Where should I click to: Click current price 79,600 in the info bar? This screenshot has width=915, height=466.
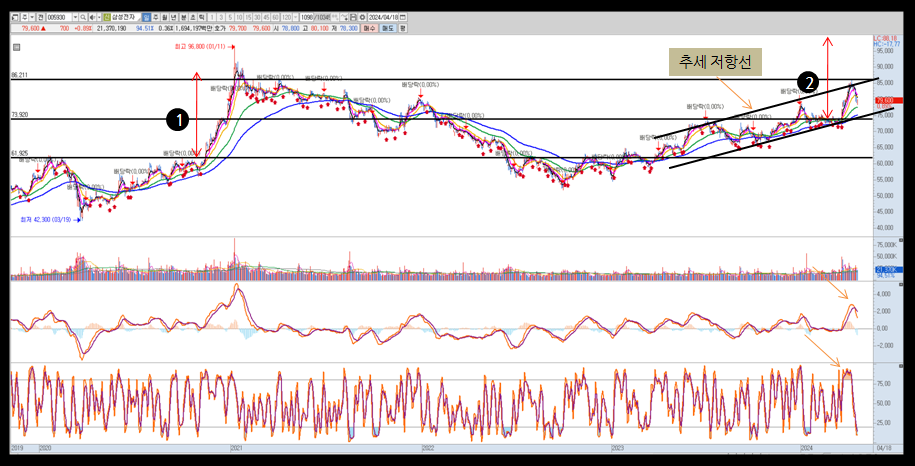31,29
